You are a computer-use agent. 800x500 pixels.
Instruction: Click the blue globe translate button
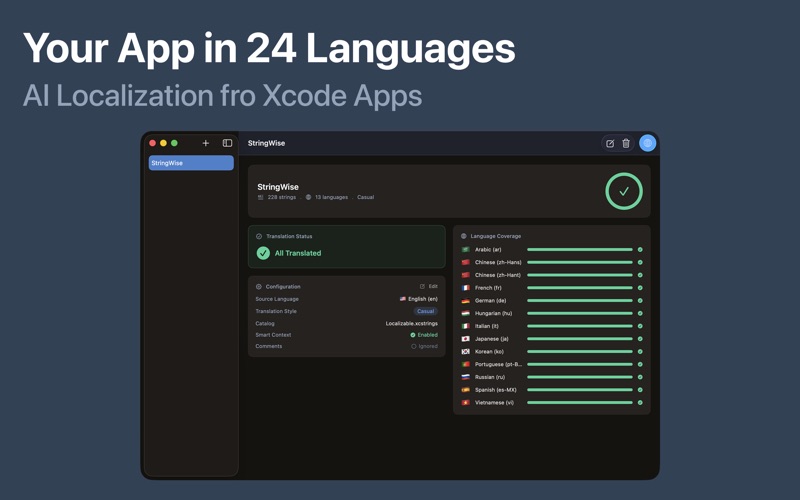[647, 143]
